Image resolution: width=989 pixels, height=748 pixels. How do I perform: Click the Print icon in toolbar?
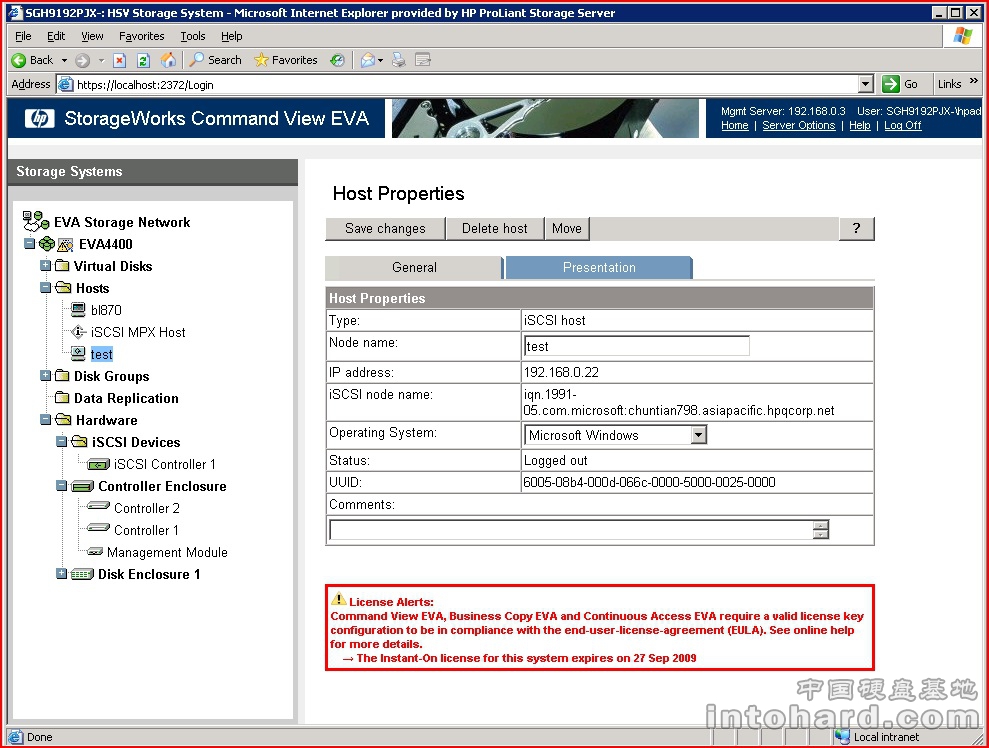(x=398, y=60)
